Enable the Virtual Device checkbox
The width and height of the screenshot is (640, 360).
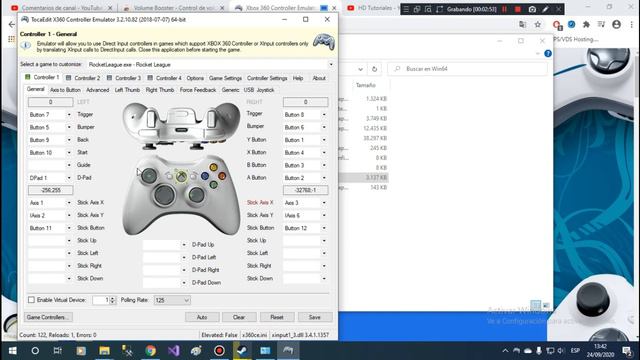click(x=31, y=300)
